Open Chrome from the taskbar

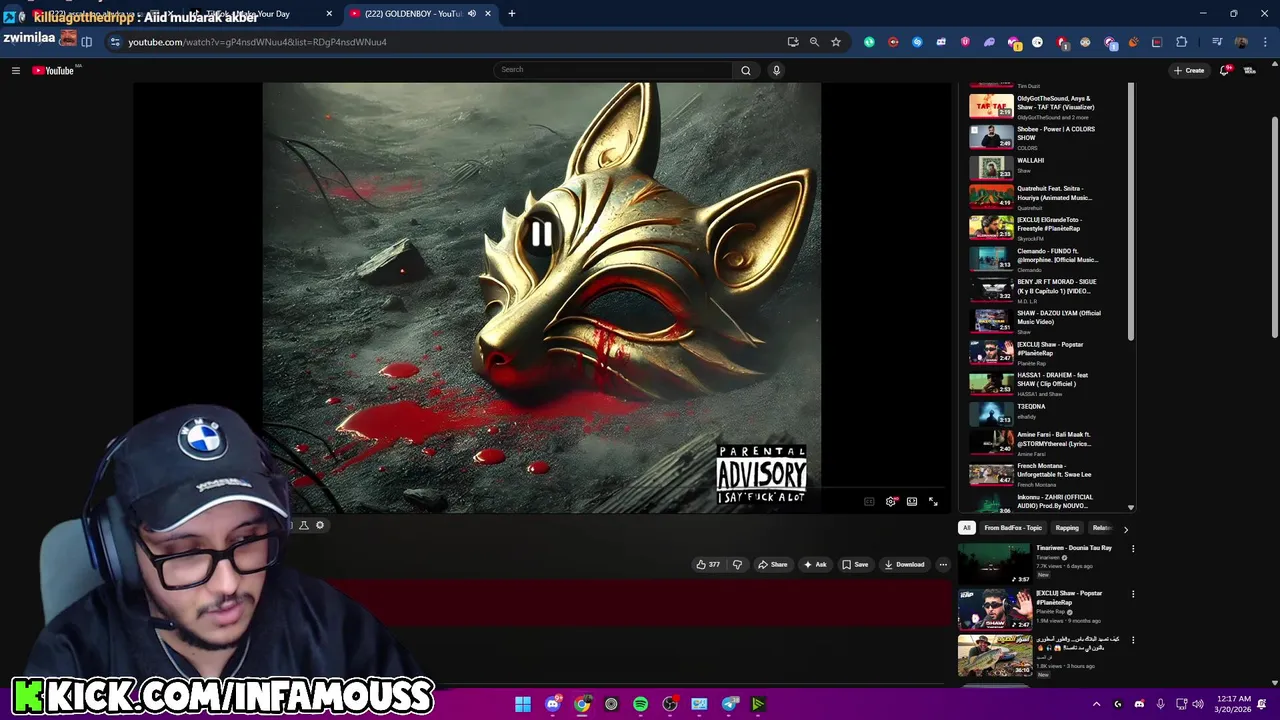tap(582, 704)
